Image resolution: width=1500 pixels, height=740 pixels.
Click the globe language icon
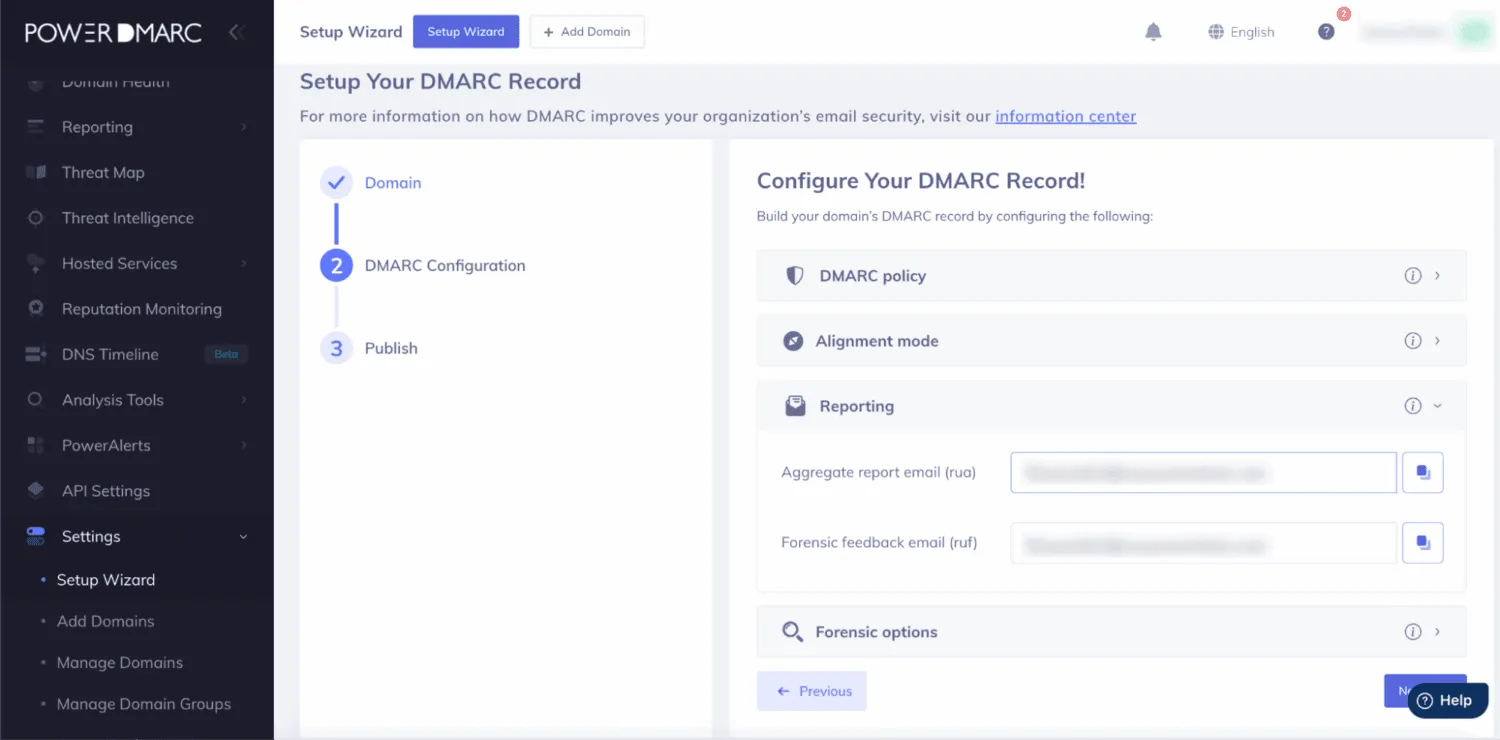pyautogui.click(x=1216, y=32)
